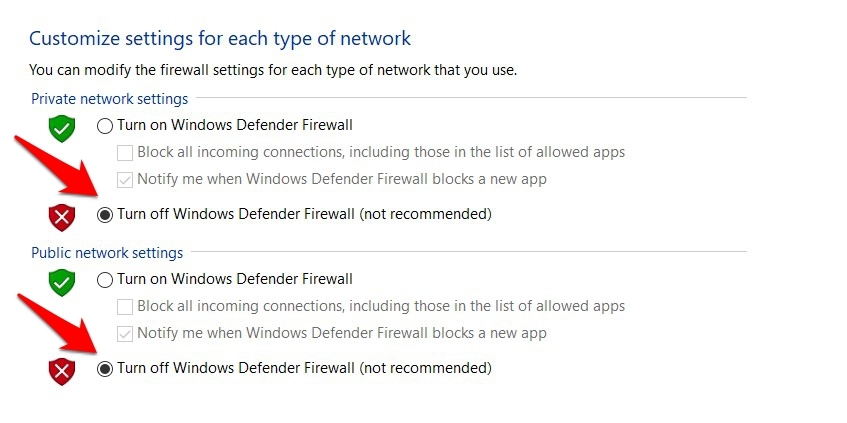This screenshot has height=423, width=847.
Task: Check 'Block all incoming connections' checkbox for Private network
Action: [125, 153]
